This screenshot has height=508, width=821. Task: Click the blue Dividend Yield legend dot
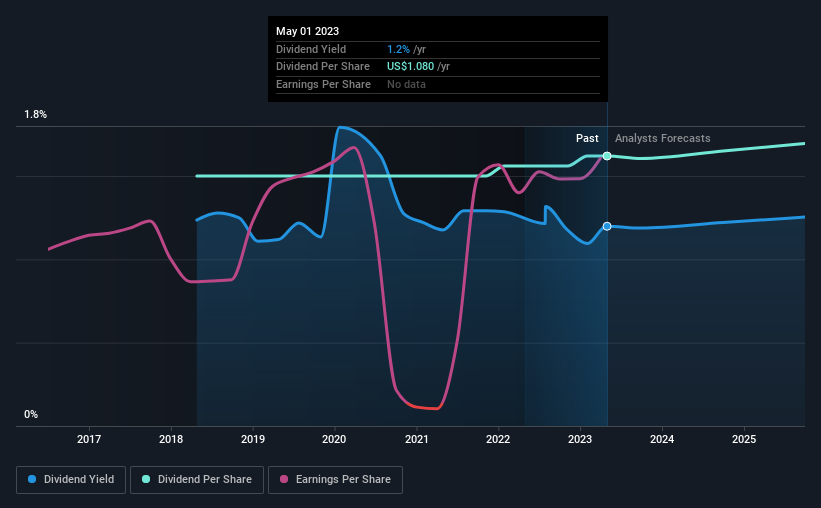click(32, 479)
